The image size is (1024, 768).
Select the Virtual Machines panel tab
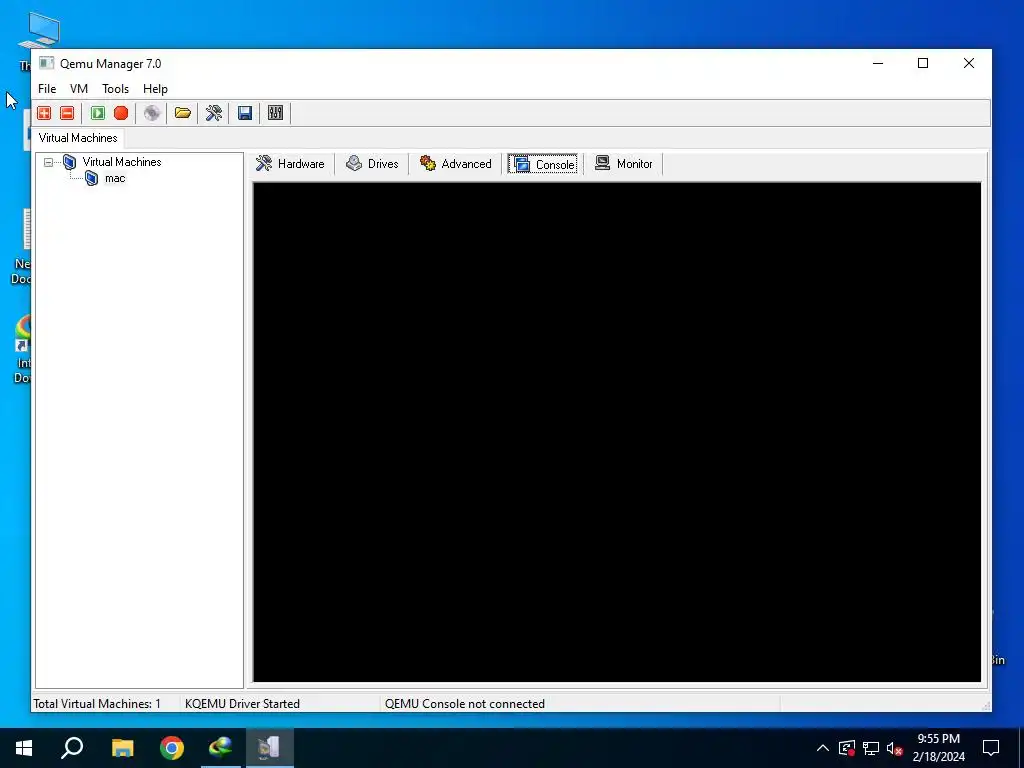pos(78,138)
